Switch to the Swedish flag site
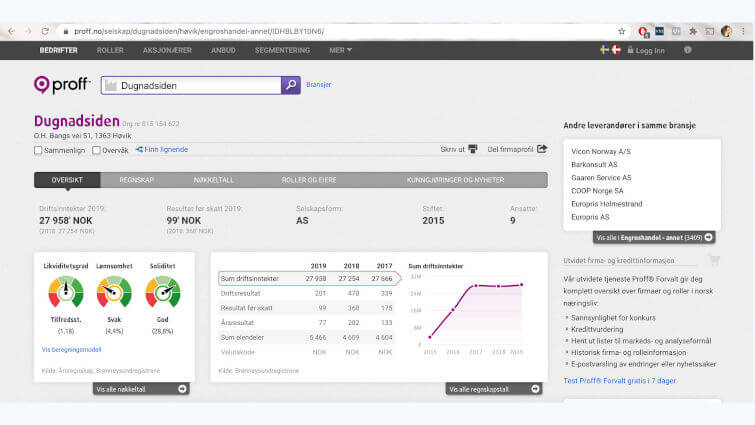 [x=604, y=50]
